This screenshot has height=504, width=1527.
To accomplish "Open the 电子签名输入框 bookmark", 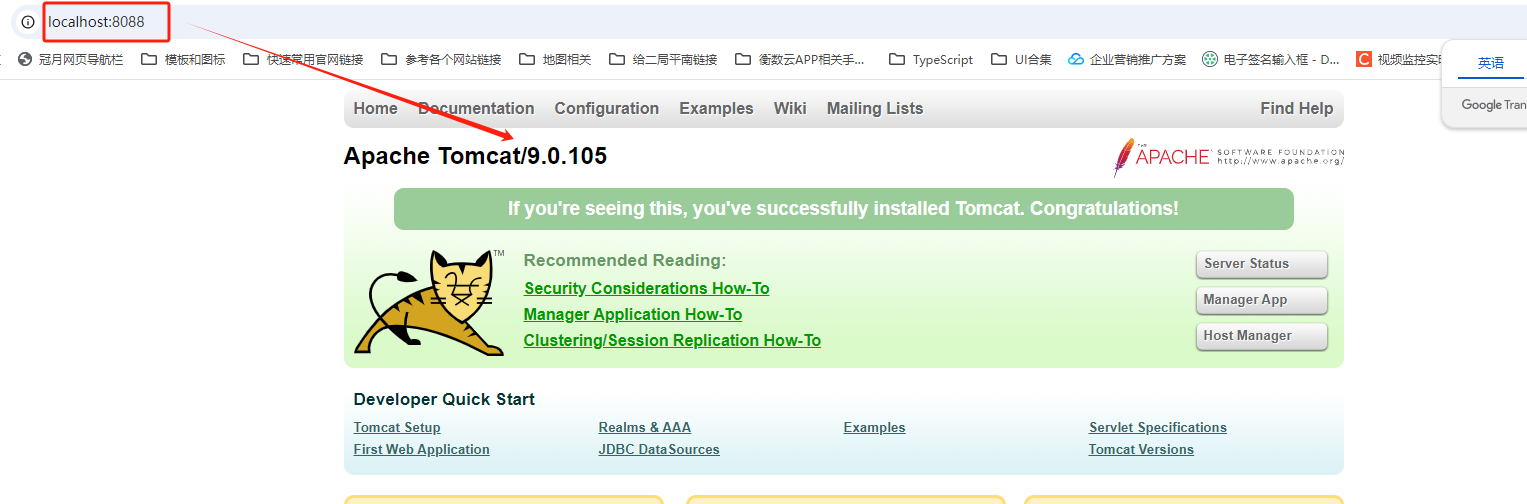I will (x=1271, y=60).
